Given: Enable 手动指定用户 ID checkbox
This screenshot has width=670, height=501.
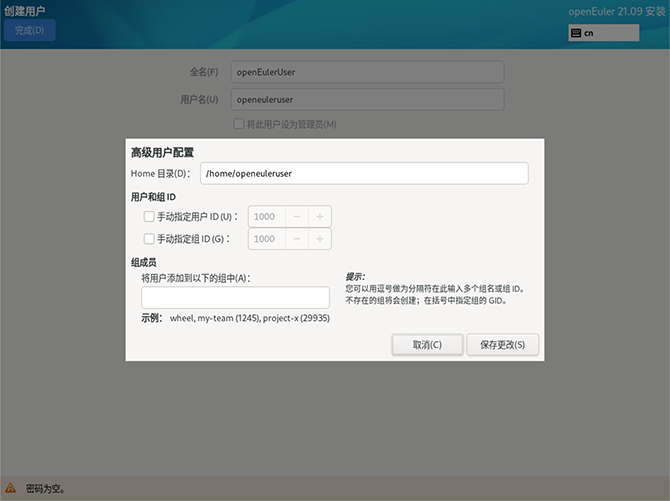Looking at the screenshot, I should (149, 216).
